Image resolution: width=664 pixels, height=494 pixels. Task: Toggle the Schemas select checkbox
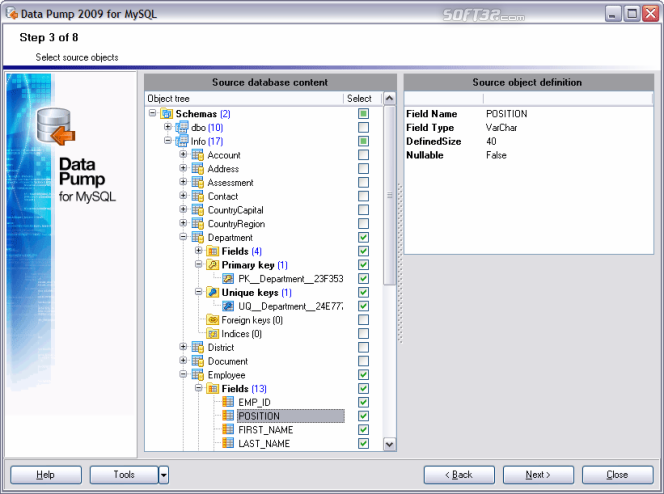click(363, 113)
